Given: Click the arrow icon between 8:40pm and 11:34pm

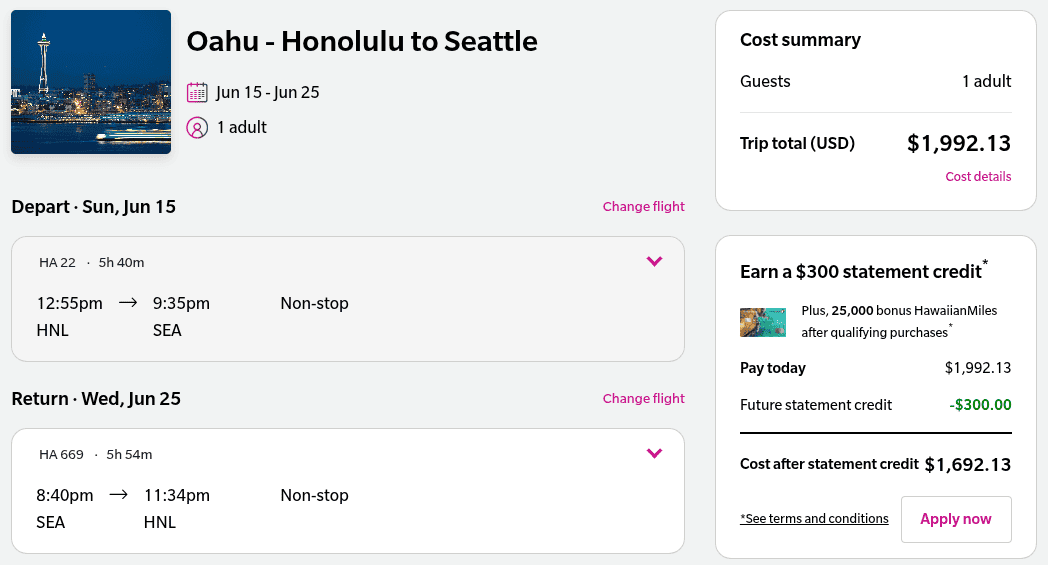Looking at the screenshot, I should point(118,494).
